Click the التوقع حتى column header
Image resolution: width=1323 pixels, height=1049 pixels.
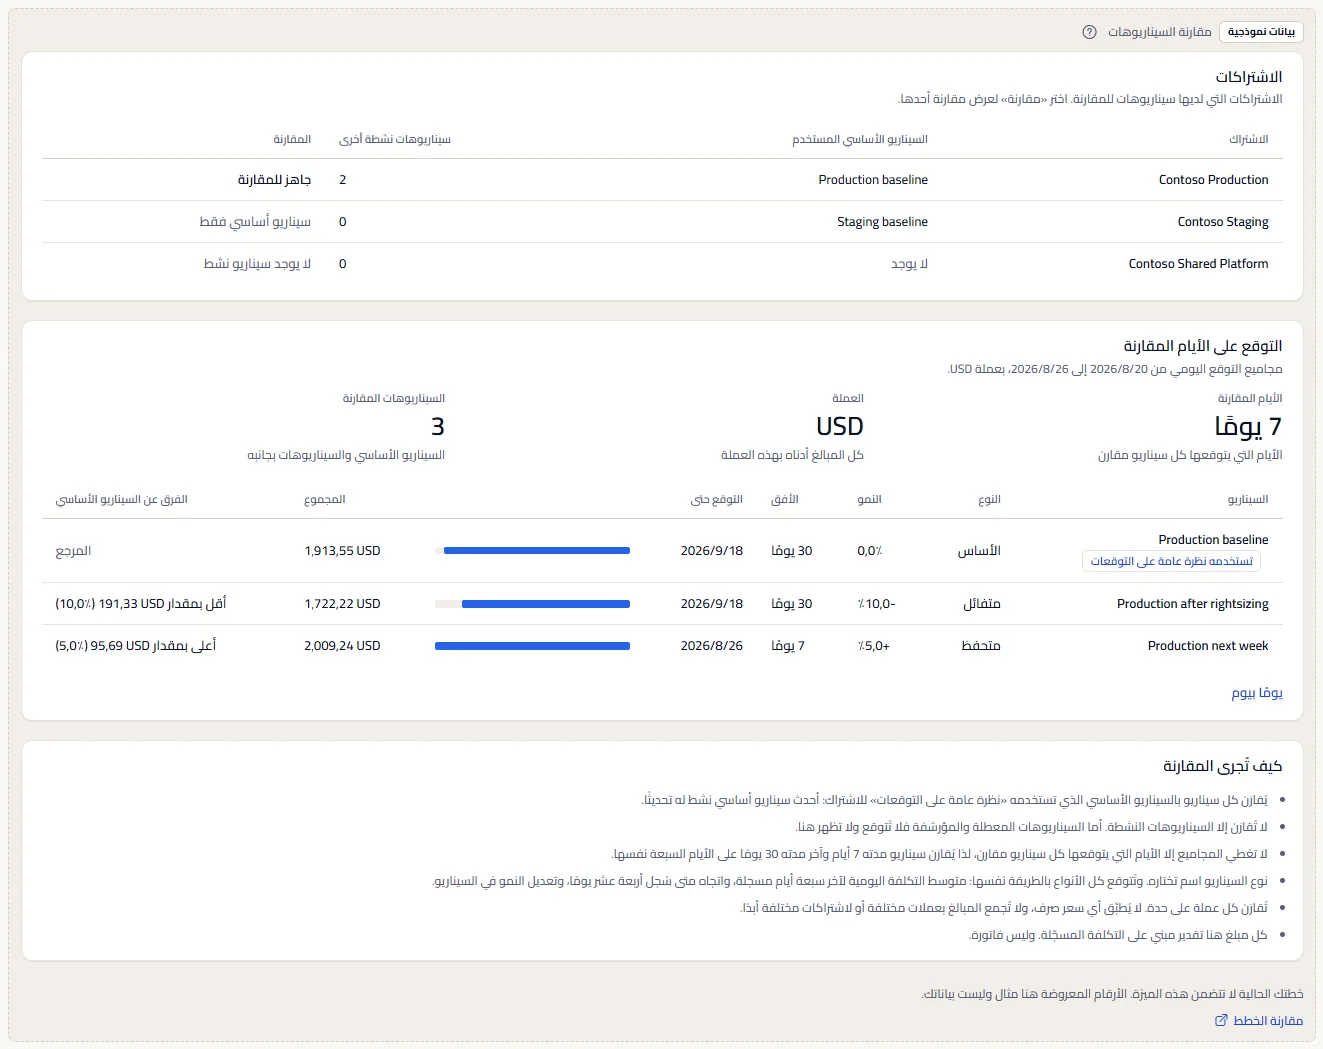pyautogui.click(x=717, y=499)
